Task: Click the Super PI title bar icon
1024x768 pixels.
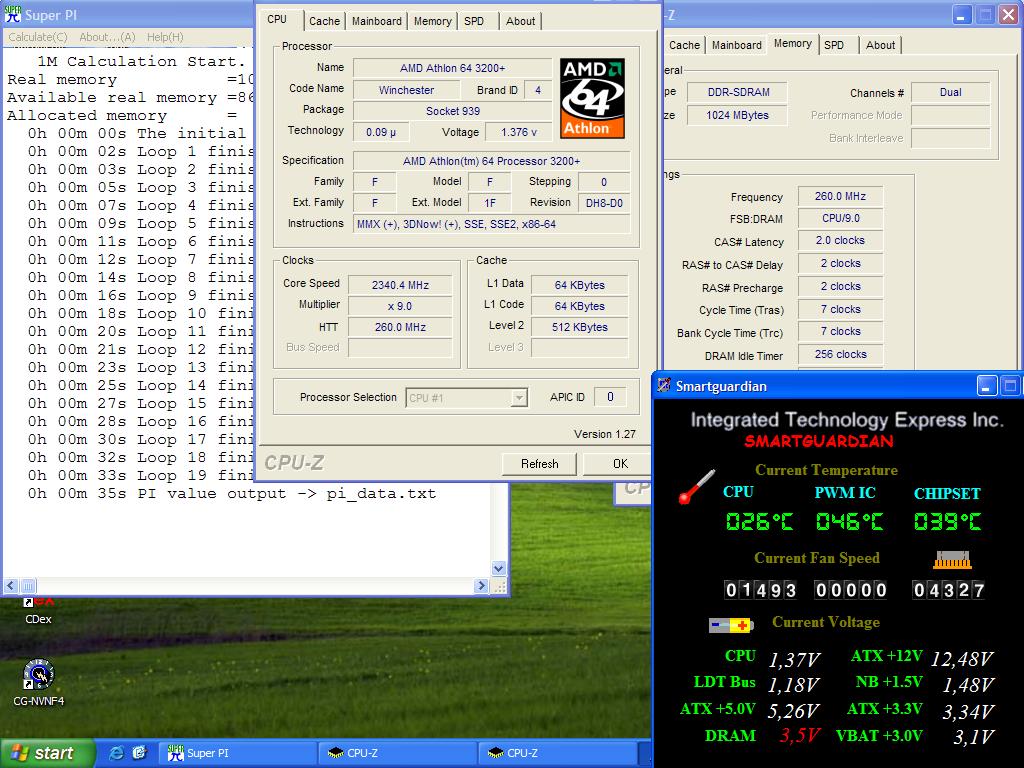Action: 12,14
